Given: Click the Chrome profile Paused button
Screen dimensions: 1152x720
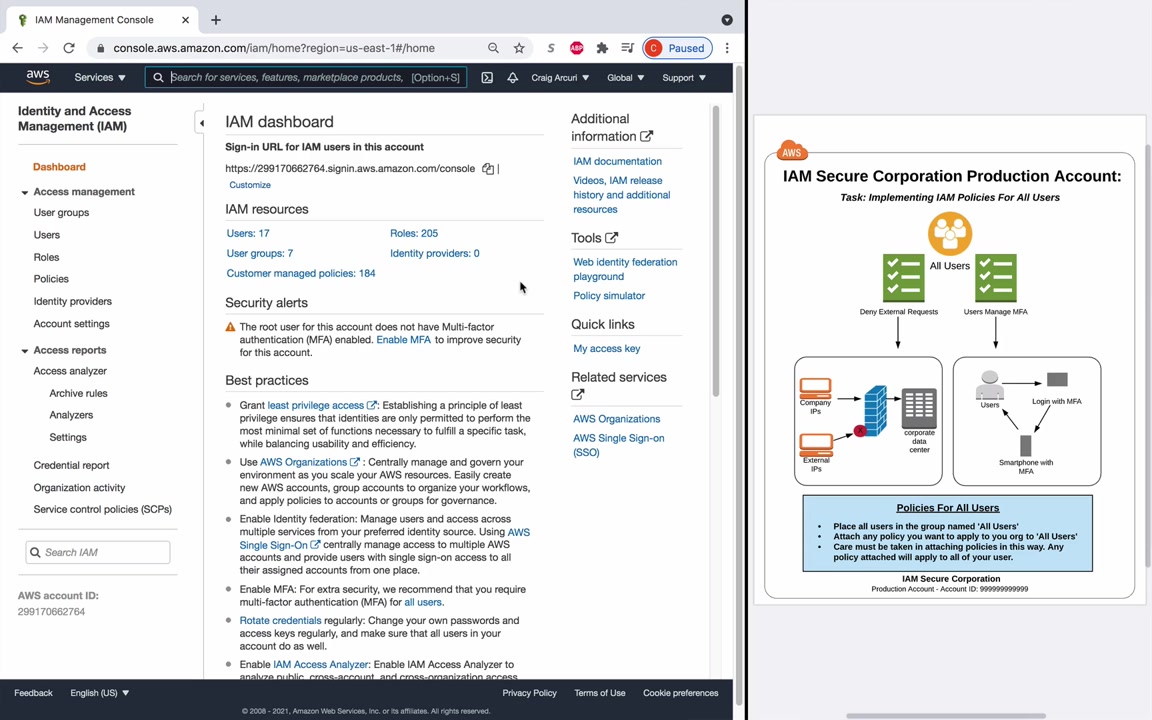Looking at the screenshot, I should tap(677, 48).
